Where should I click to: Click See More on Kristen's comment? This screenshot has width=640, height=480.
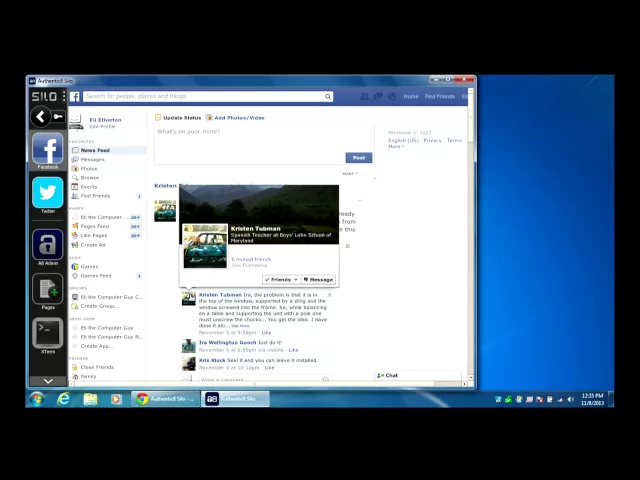click(x=240, y=326)
